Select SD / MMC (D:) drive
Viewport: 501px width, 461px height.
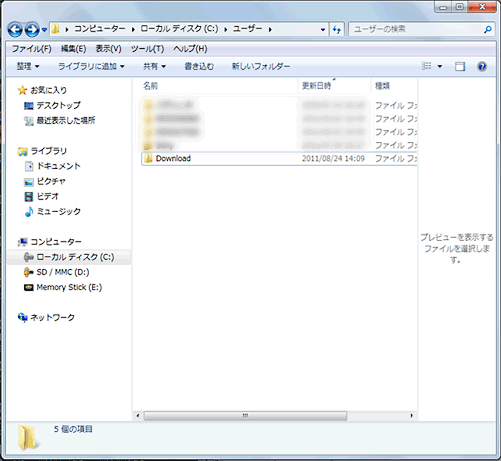coord(63,272)
